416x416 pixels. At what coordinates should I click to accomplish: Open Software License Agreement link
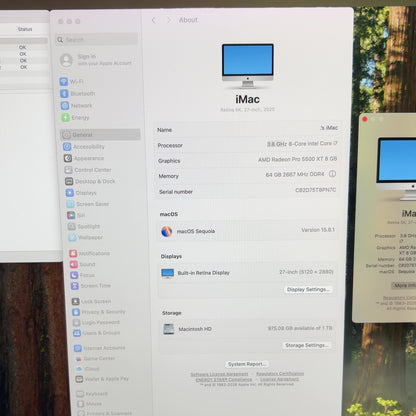coord(219,374)
